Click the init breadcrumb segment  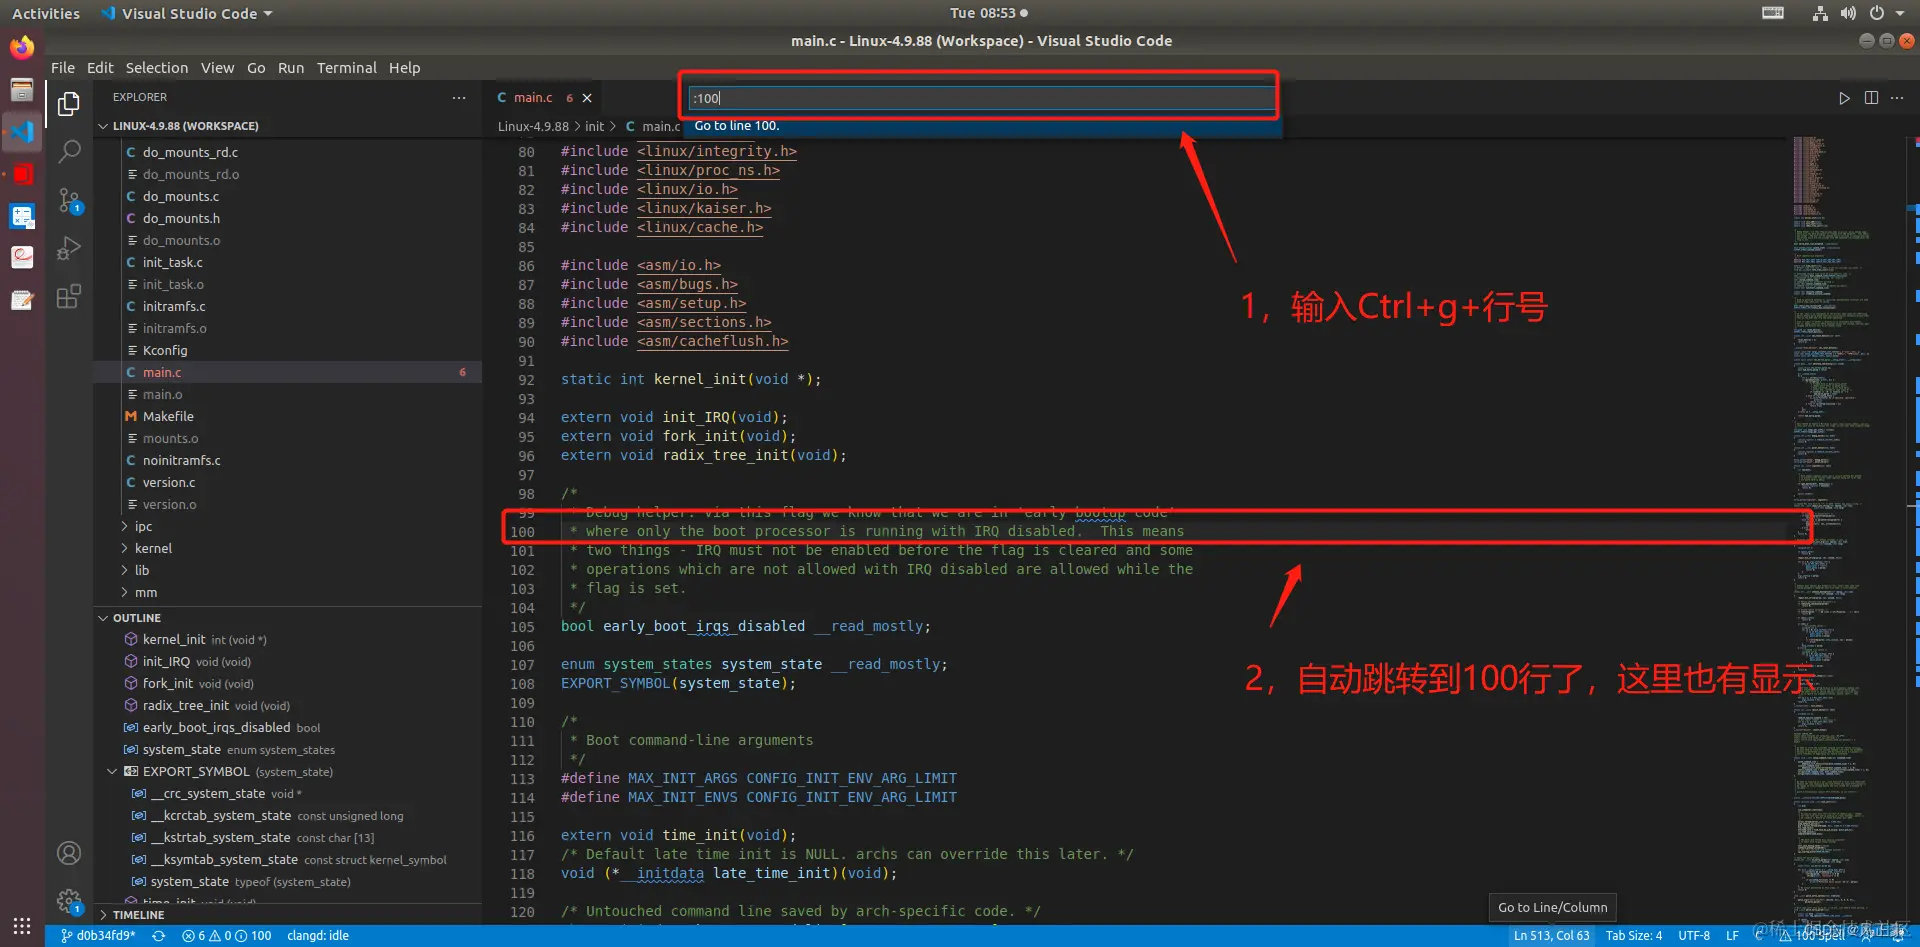(x=595, y=126)
